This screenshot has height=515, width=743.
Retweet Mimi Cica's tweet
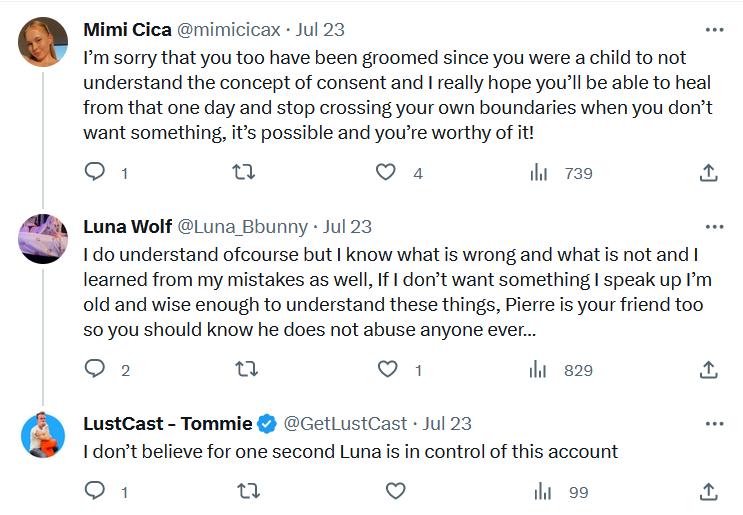click(244, 173)
